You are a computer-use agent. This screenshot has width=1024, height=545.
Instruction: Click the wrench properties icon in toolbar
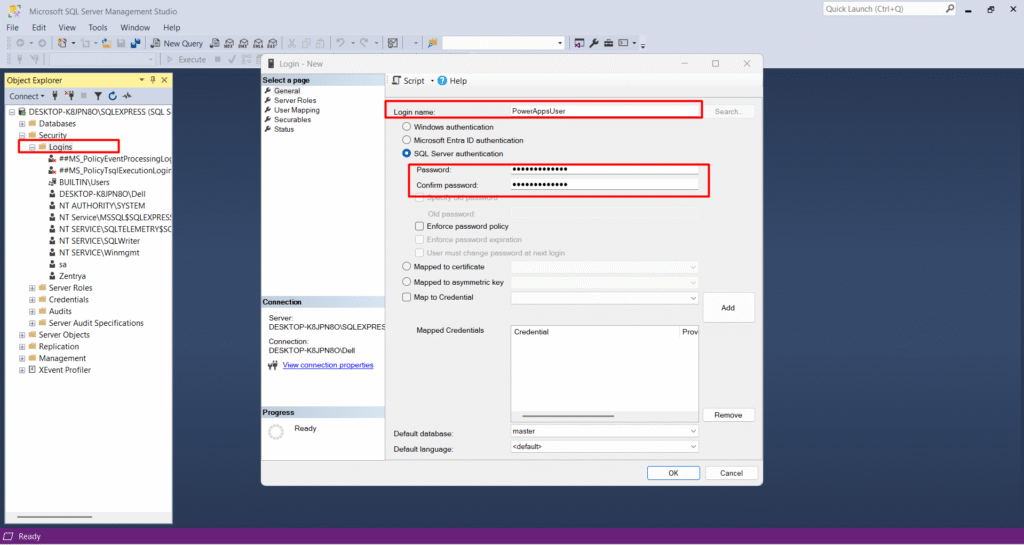pos(593,43)
